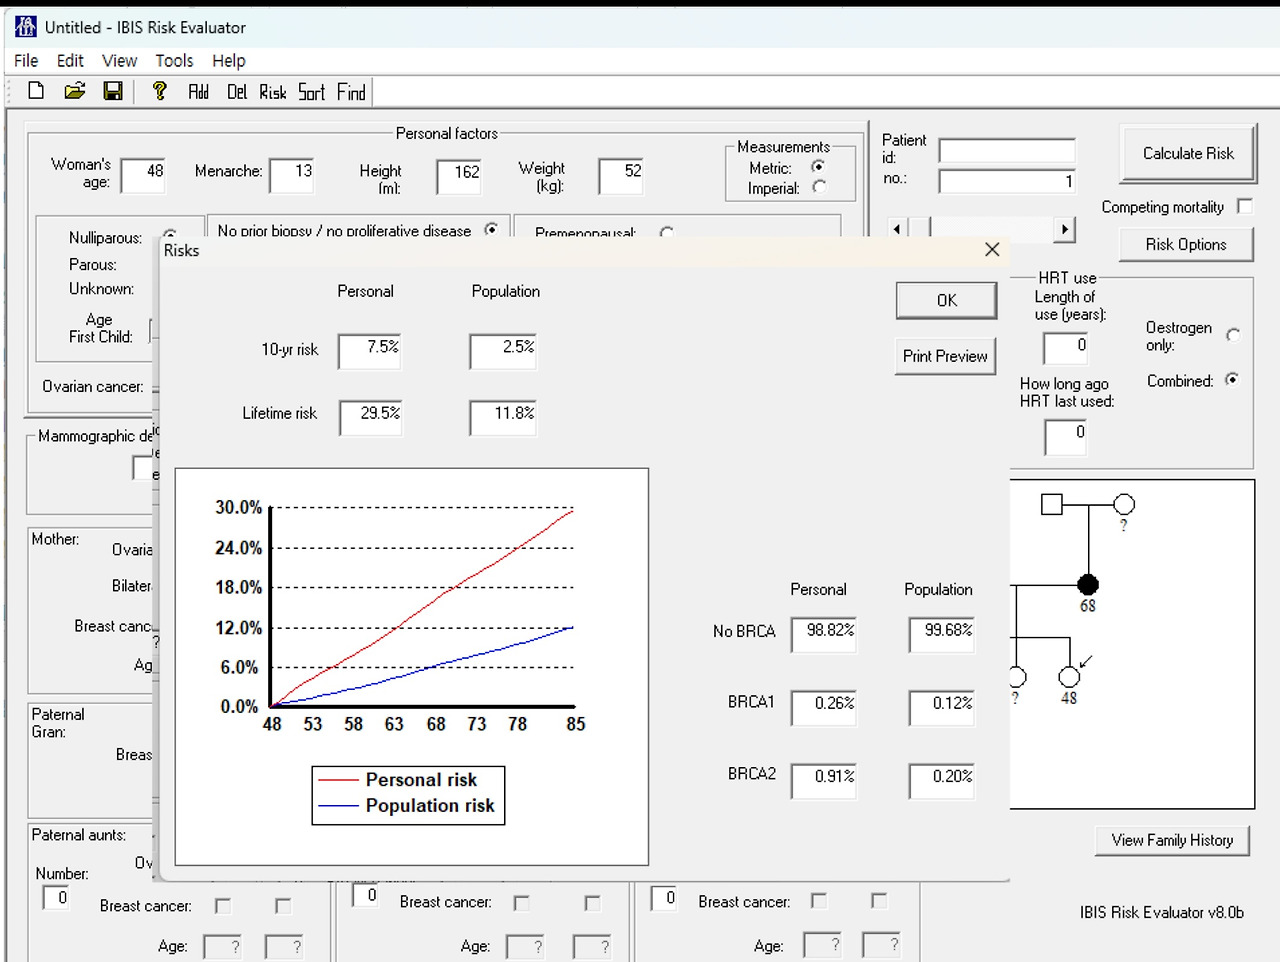This screenshot has width=1280, height=962.
Task: Click the Calculate Risk button
Action: point(1188,154)
